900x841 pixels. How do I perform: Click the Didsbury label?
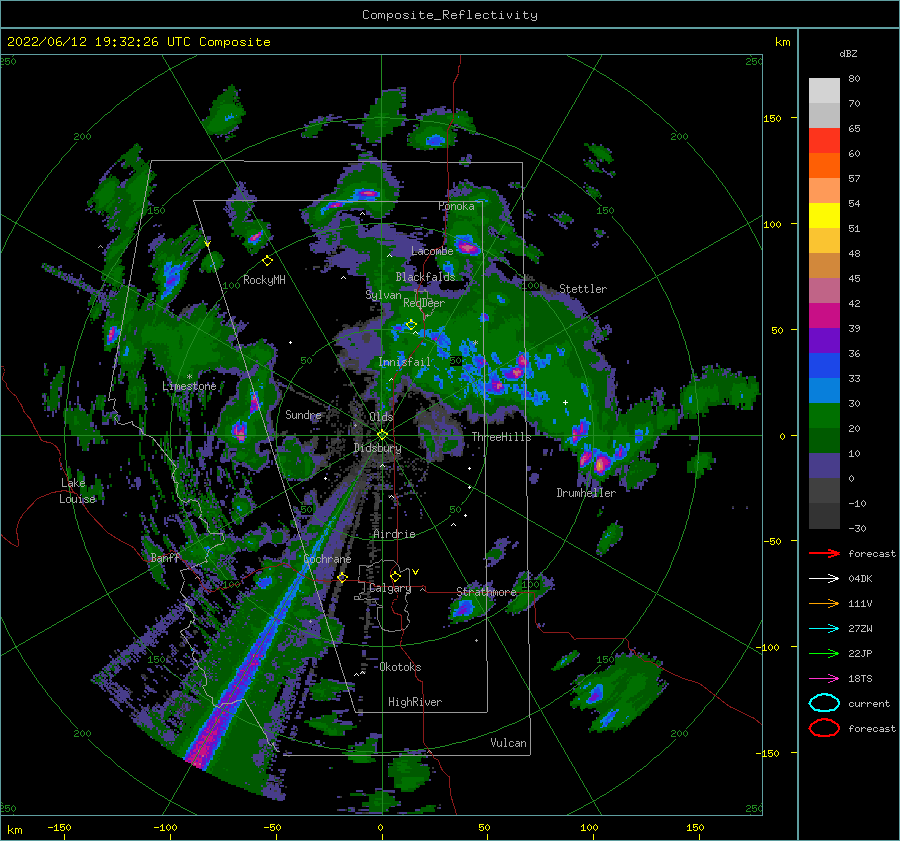point(377,448)
